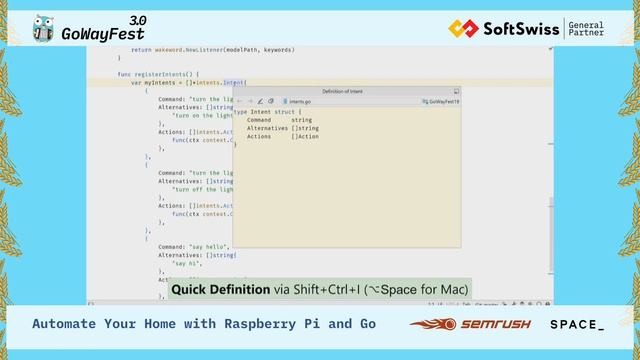Click the Show in Find tool icon
The image size is (640, 360).
271,101
